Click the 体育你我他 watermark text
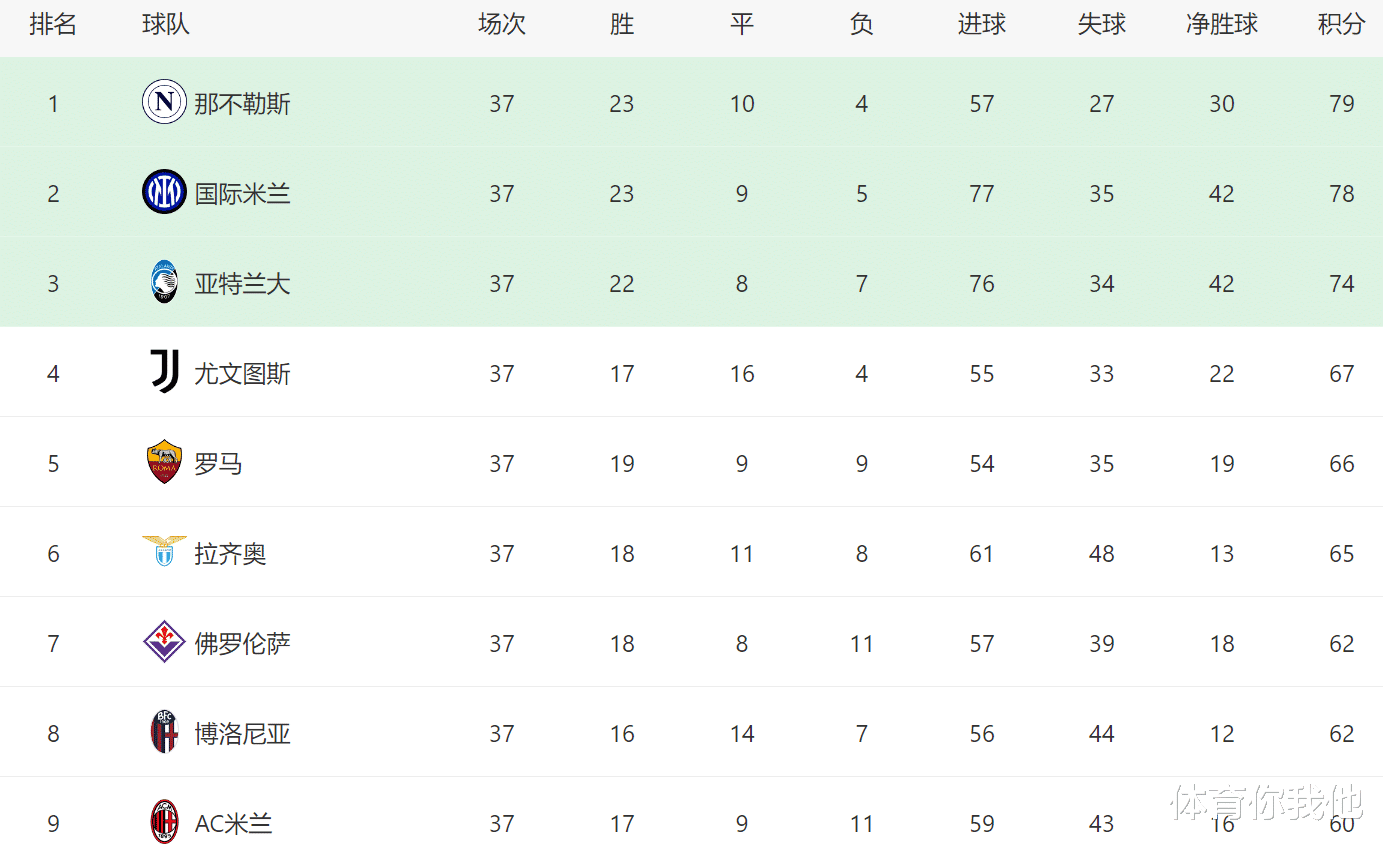 1267,802
